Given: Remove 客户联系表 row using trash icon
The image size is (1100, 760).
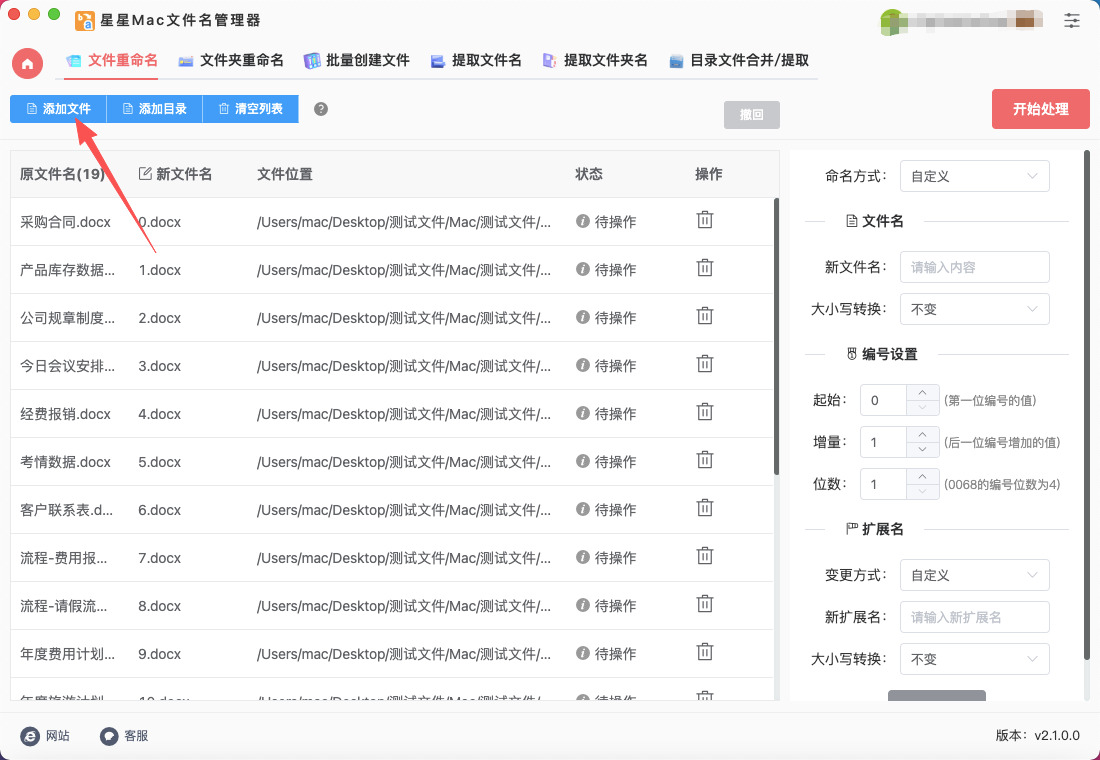Looking at the screenshot, I should click(x=705, y=508).
